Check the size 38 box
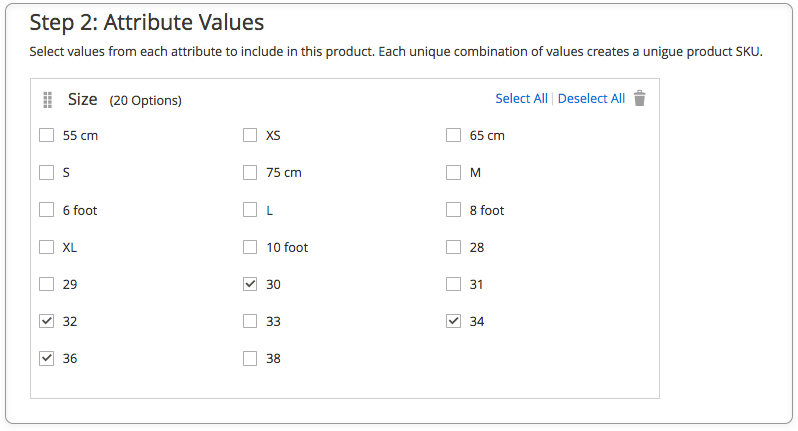 (x=250, y=358)
